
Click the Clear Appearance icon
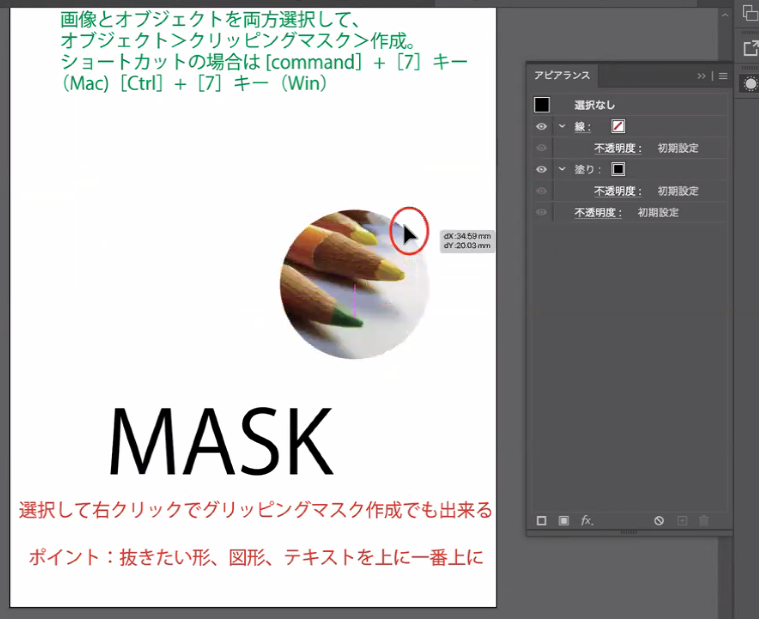659,521
